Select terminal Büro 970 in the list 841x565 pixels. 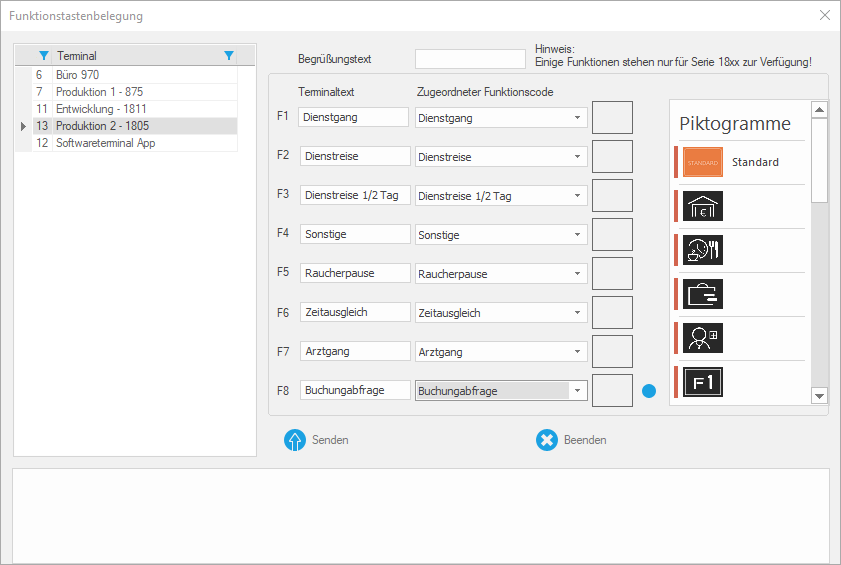[x=77, y=75]
